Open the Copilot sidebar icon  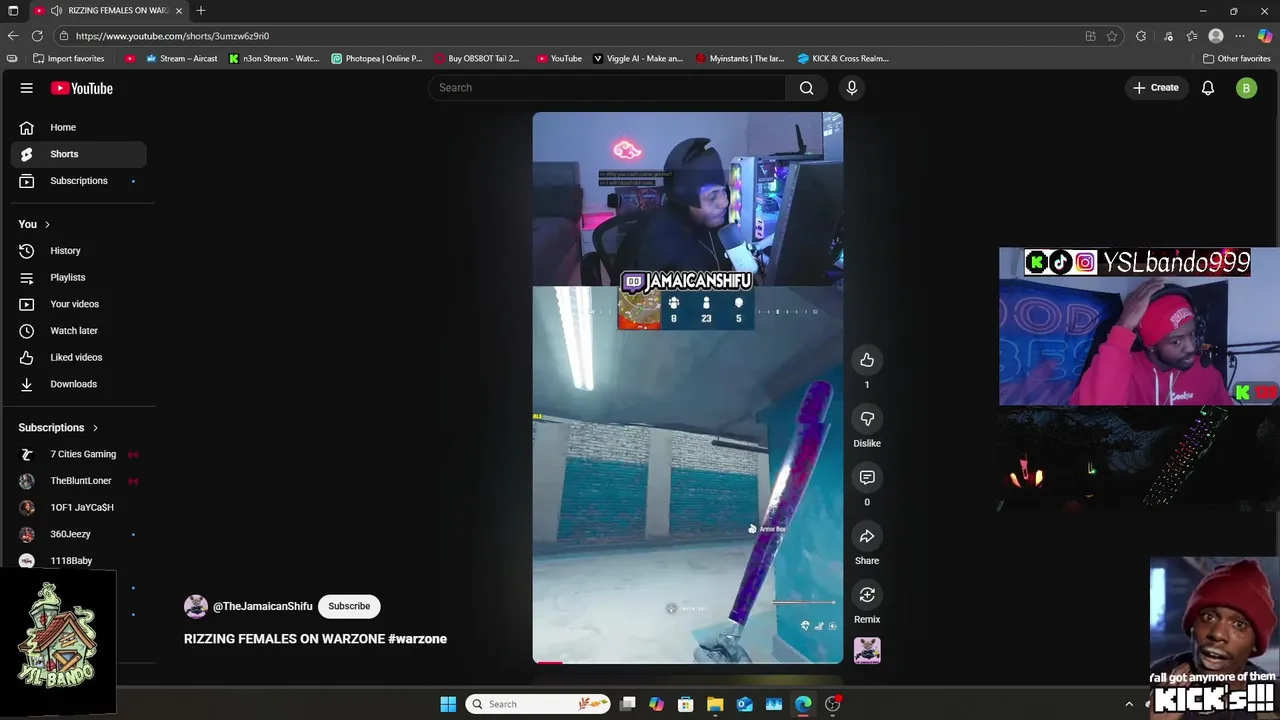[x=1265, y=36]
